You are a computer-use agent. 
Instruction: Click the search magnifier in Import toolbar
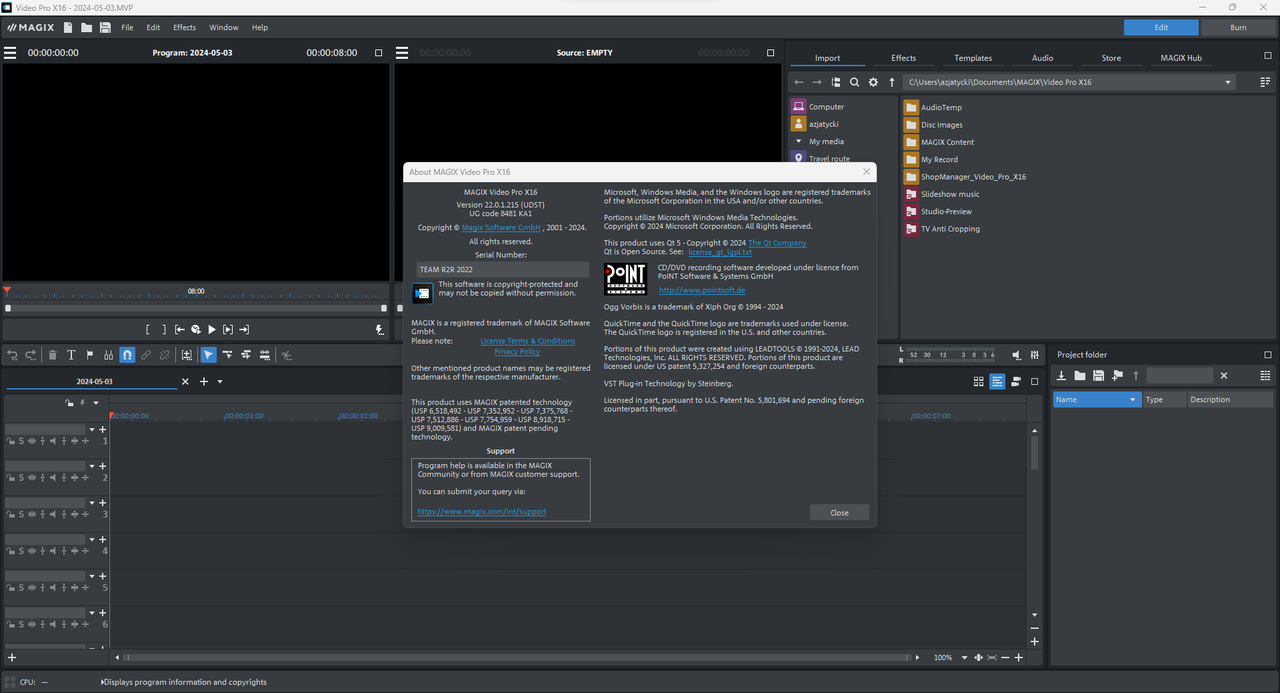click(x=854, y=82)
